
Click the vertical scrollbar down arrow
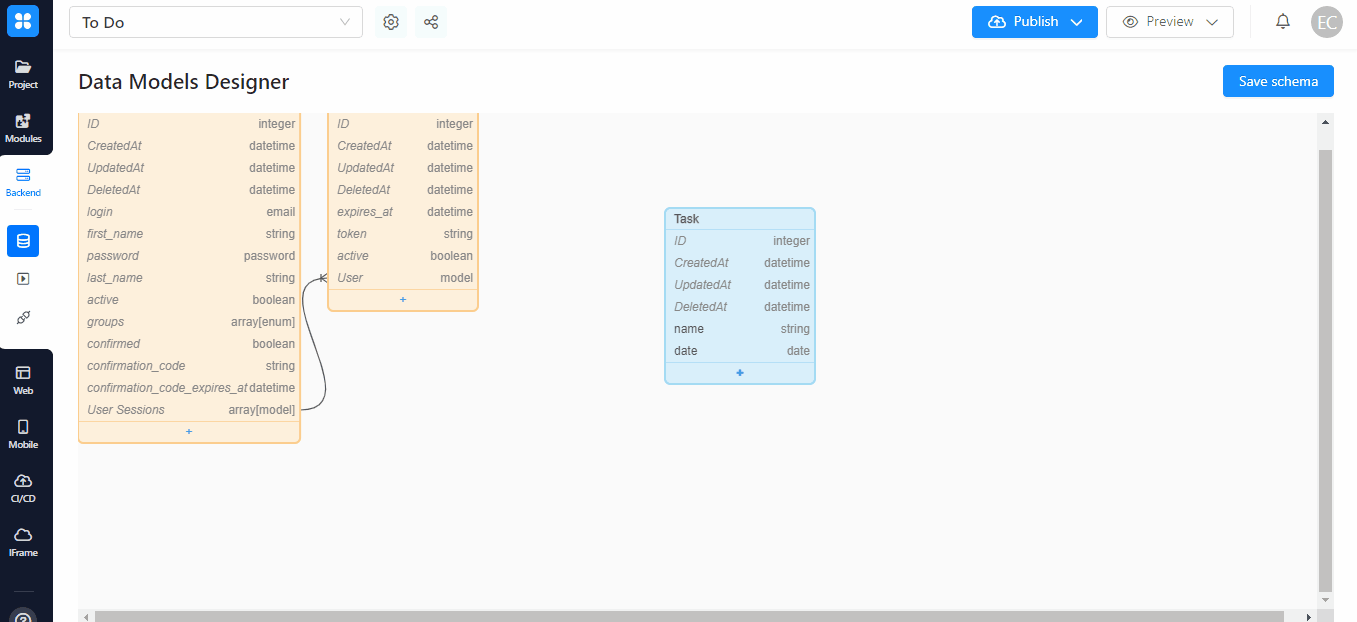coord(1326,599)
